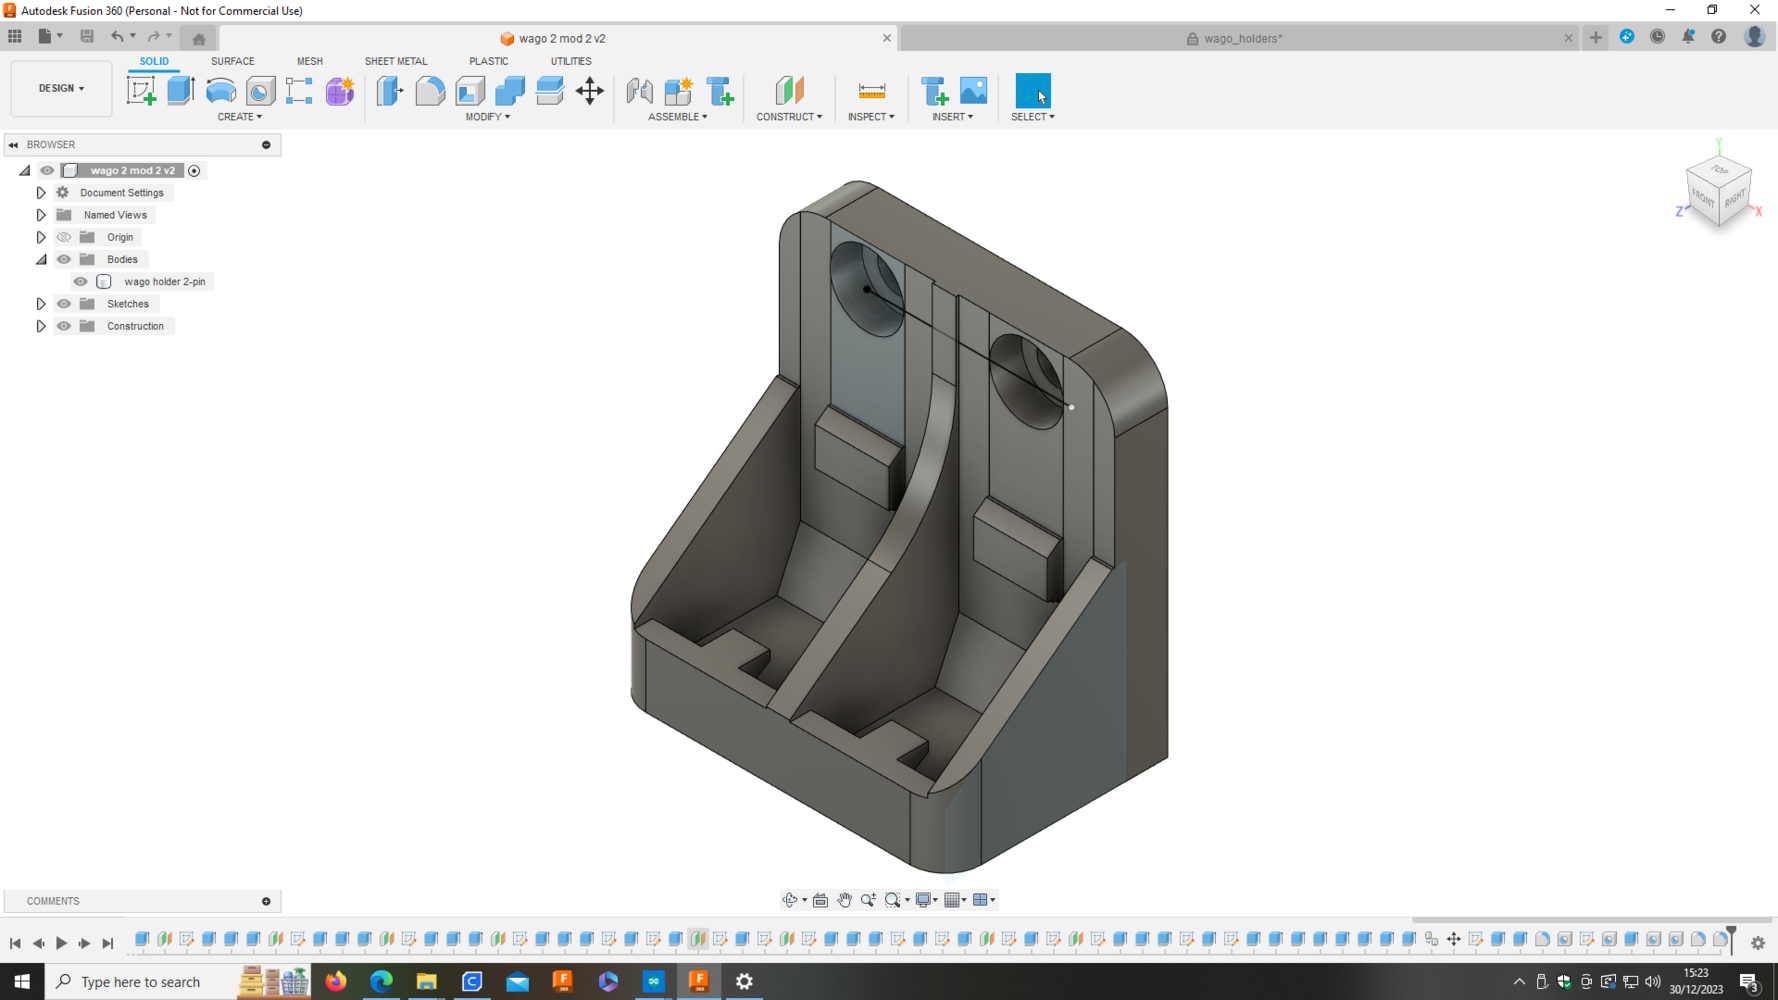Open the CONSTRUCT dropdown menu
Viewport: 1778px width, 1000px height.
[789, 117]
